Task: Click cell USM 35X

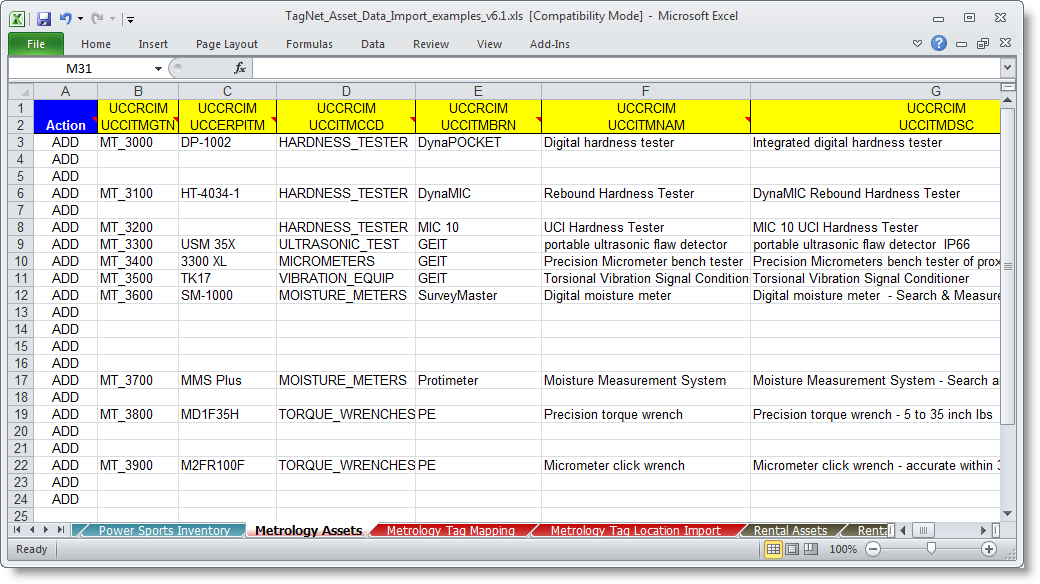Action: coord(227,244)
